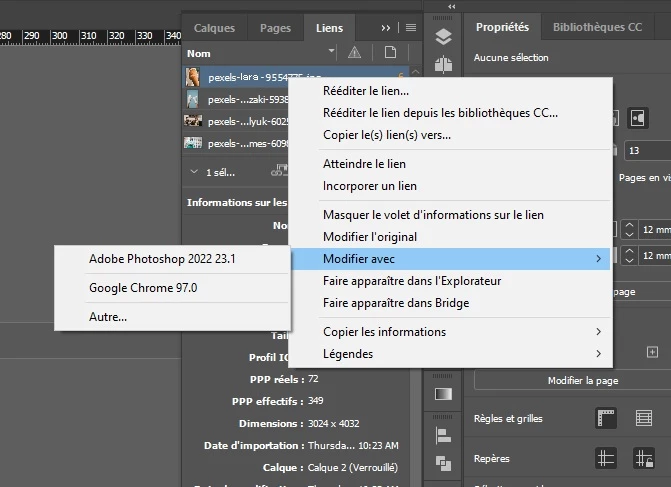Viewport: 671px width, 487px height.
Task: Pick Adobe Photoshop 2022 23.1
Action: pyautogui.click(x=172, y=259)
